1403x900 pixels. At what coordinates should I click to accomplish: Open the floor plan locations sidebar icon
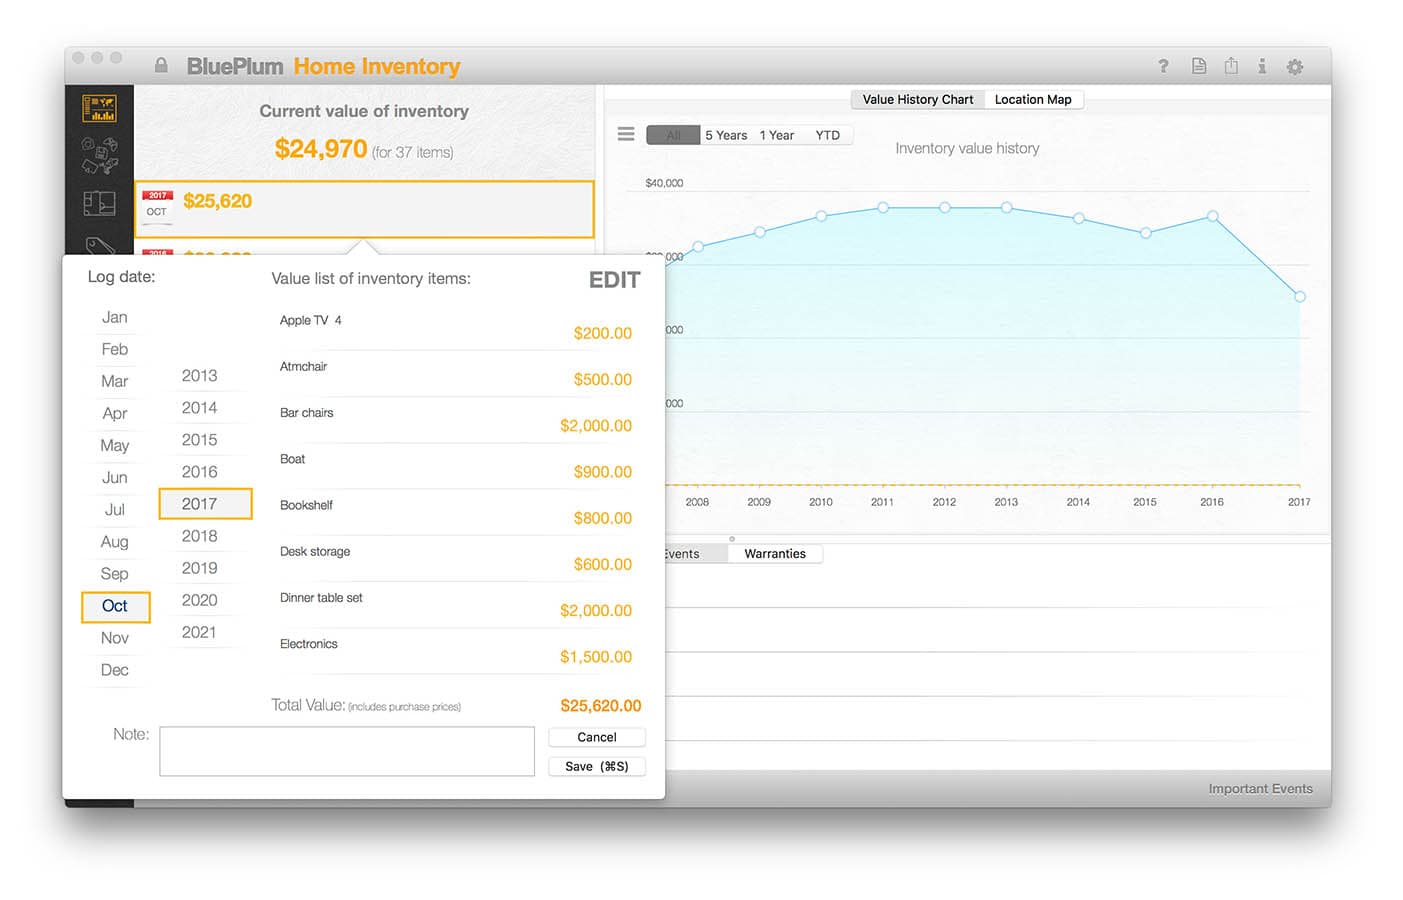tap(99, 203)
